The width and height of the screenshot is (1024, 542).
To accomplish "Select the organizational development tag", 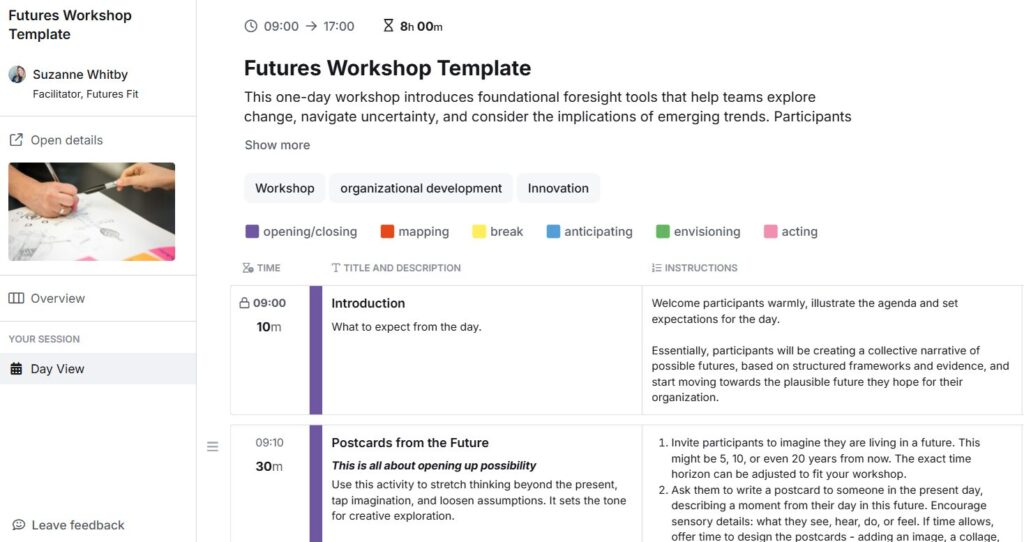I will (421, 188).
